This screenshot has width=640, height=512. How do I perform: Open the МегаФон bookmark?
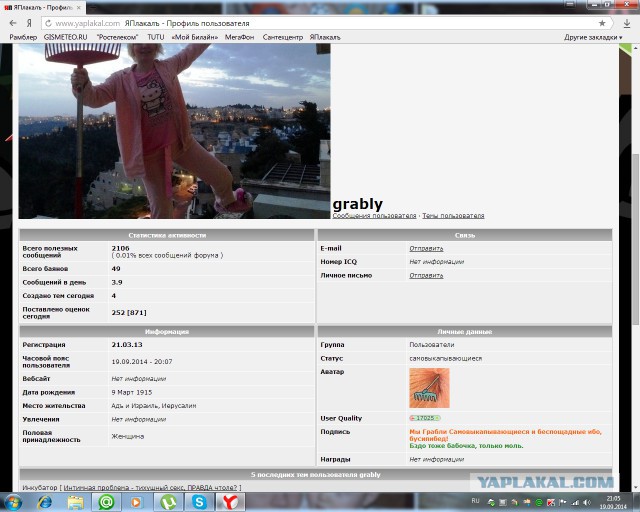coord(240,37)
